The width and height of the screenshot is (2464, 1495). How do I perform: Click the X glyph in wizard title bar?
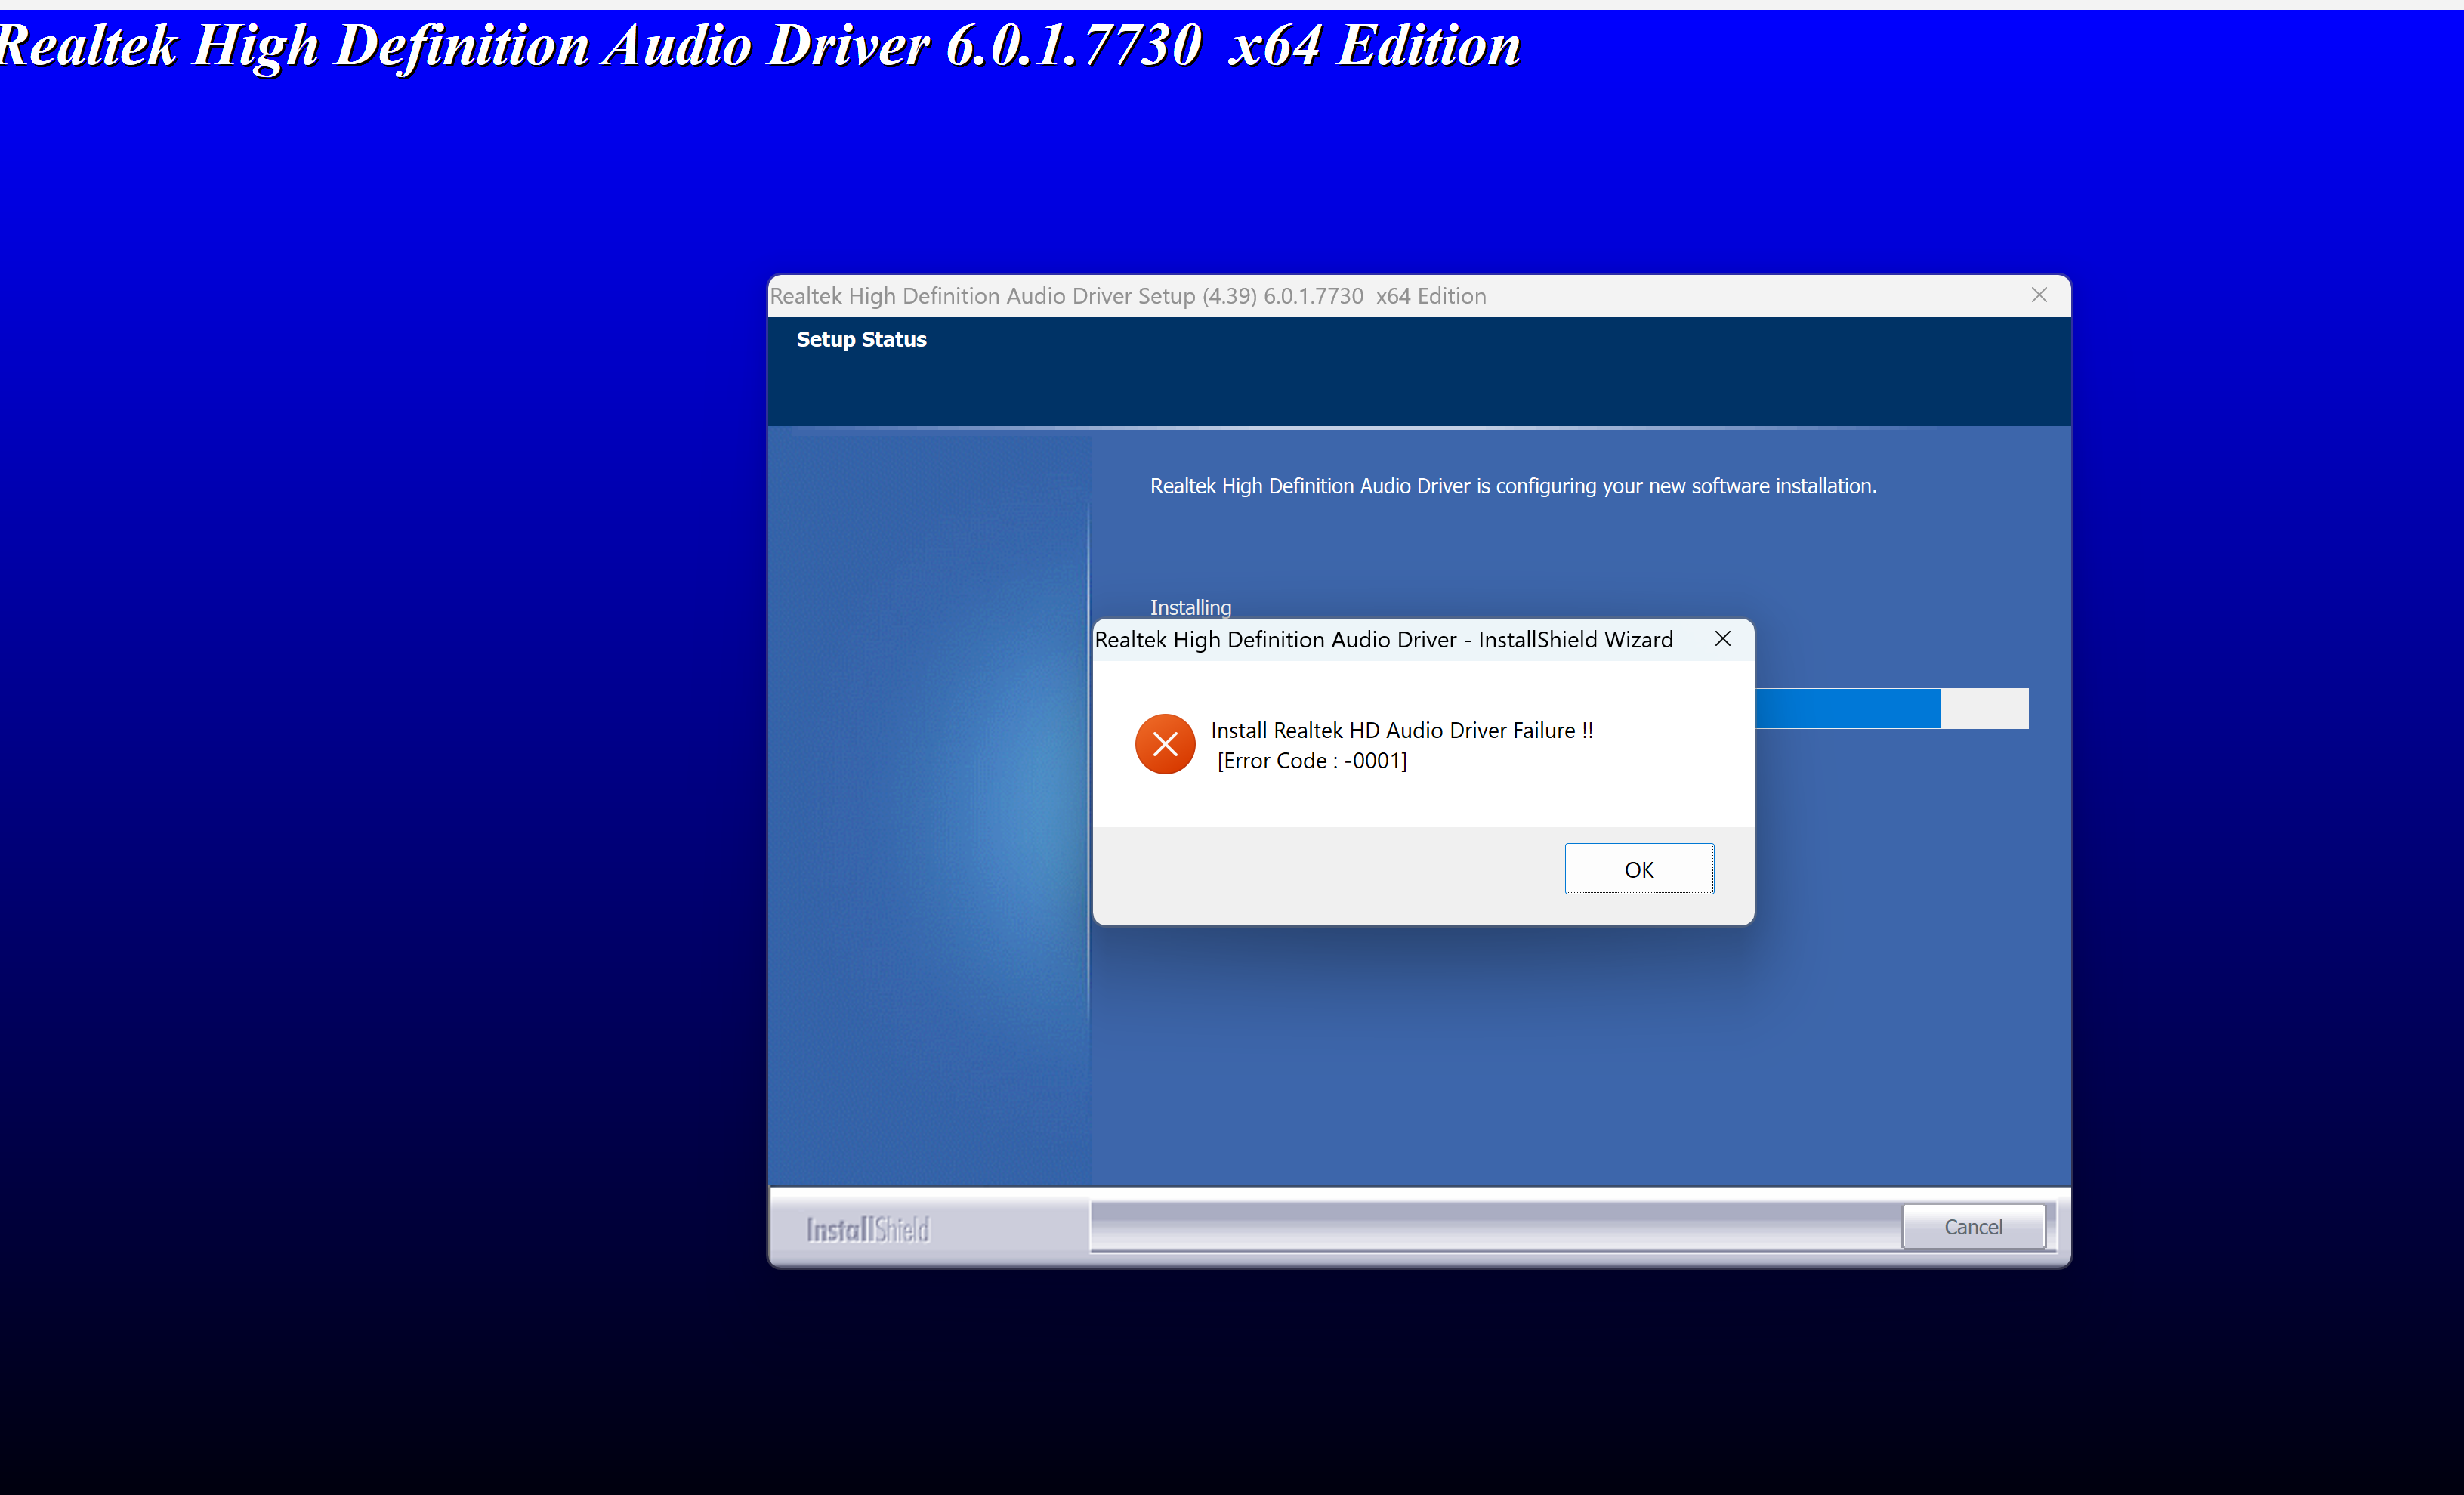click(1722, 638)
